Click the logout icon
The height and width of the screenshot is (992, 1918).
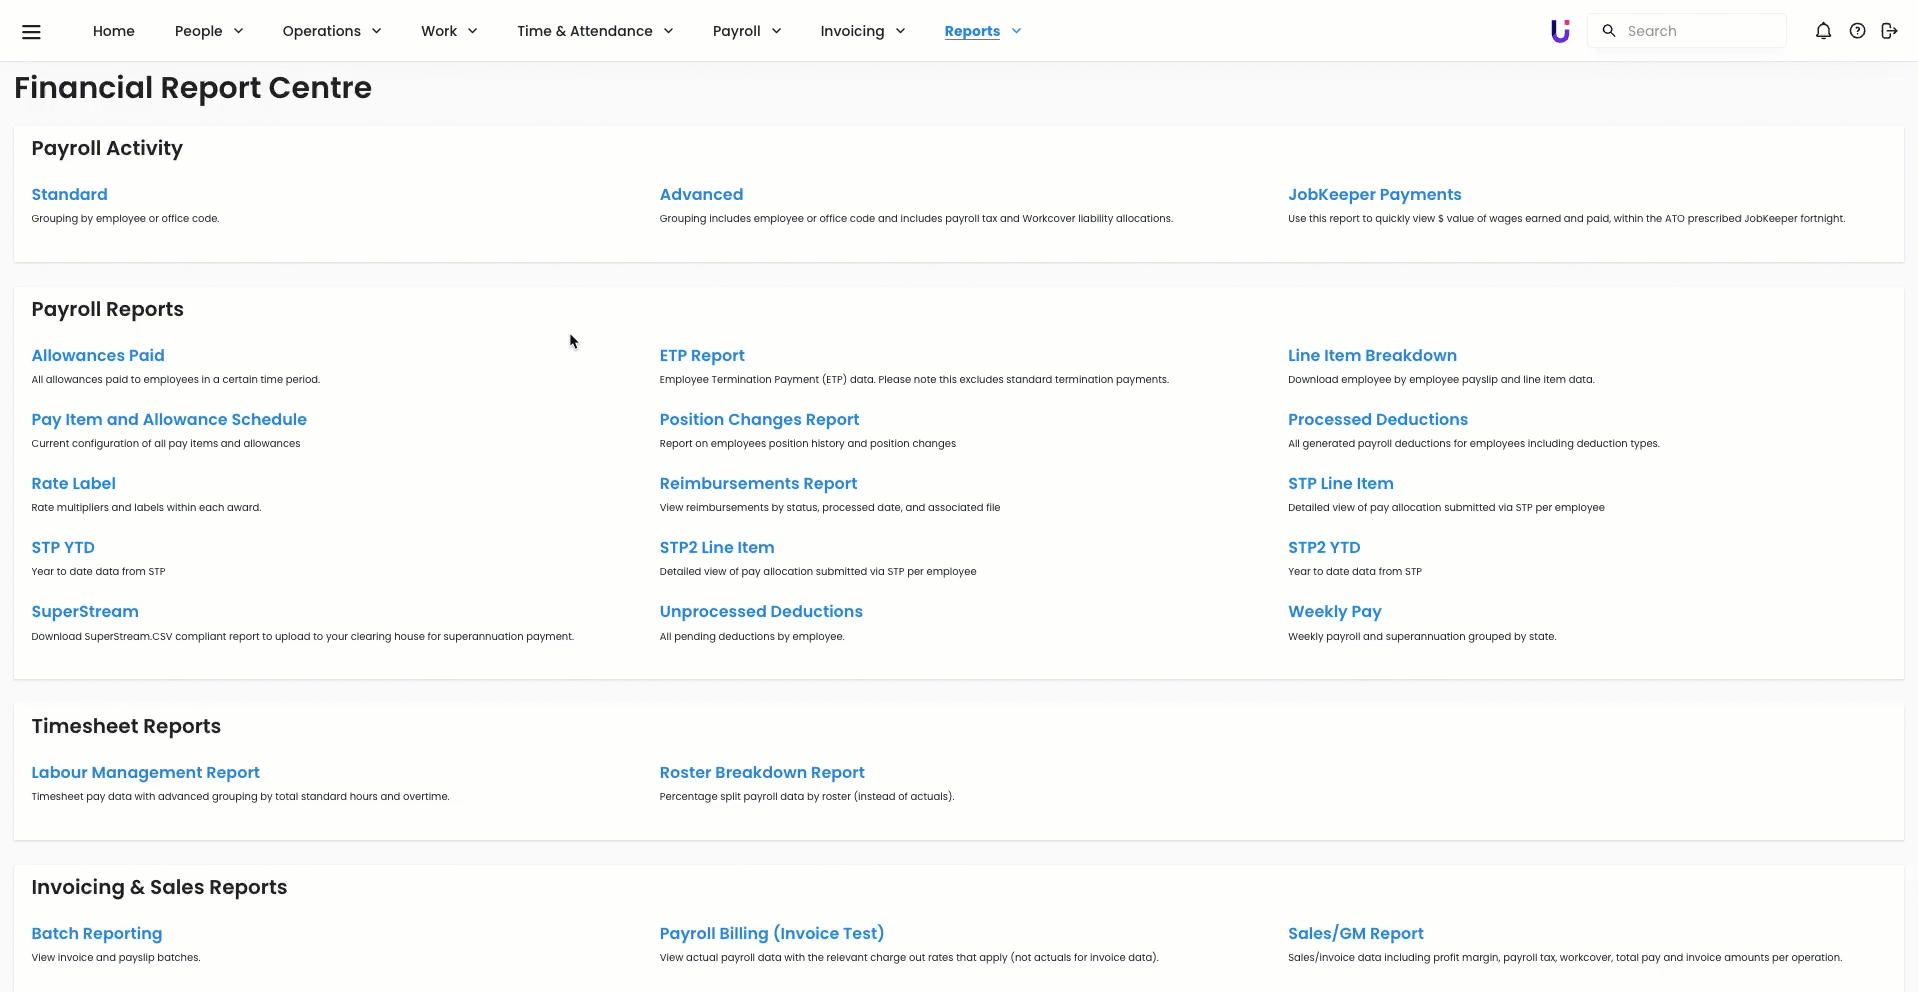1889,31
